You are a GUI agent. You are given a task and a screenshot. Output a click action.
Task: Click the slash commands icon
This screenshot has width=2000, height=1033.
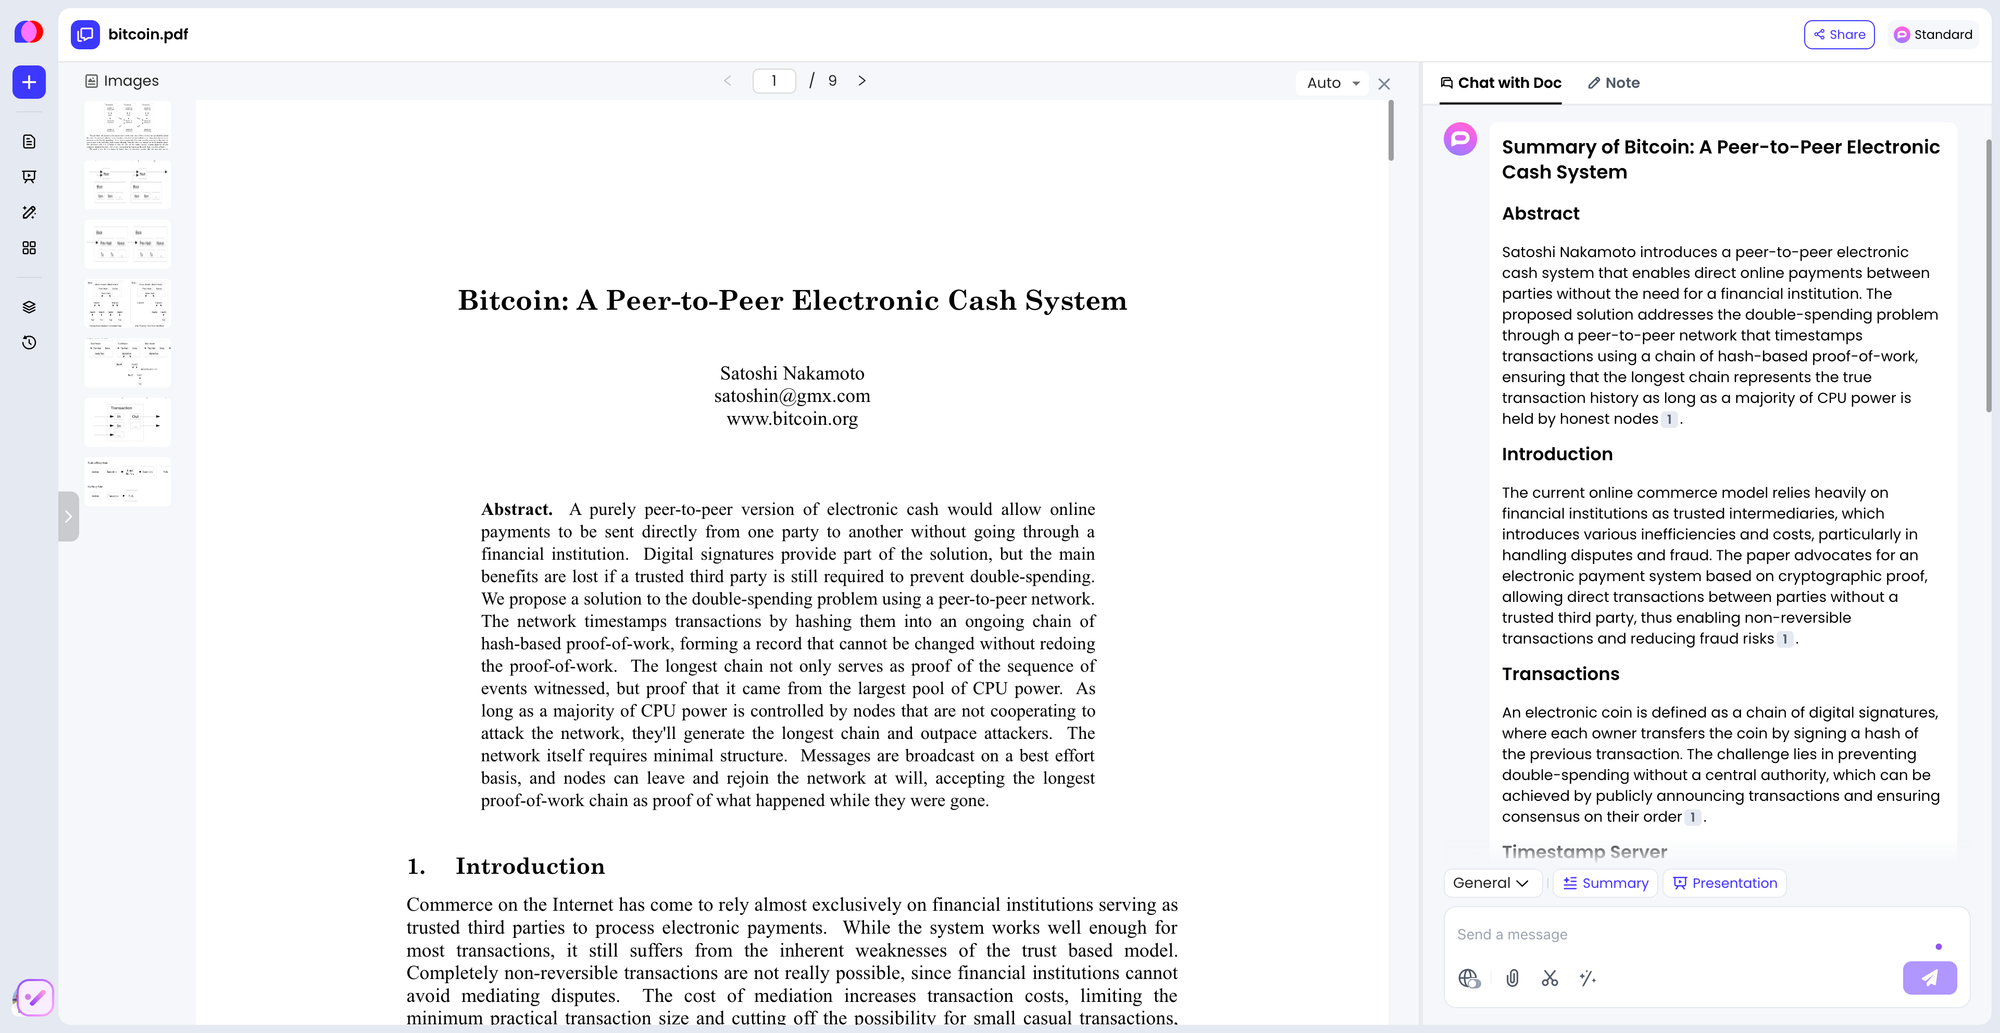(x=1588, y=979)
